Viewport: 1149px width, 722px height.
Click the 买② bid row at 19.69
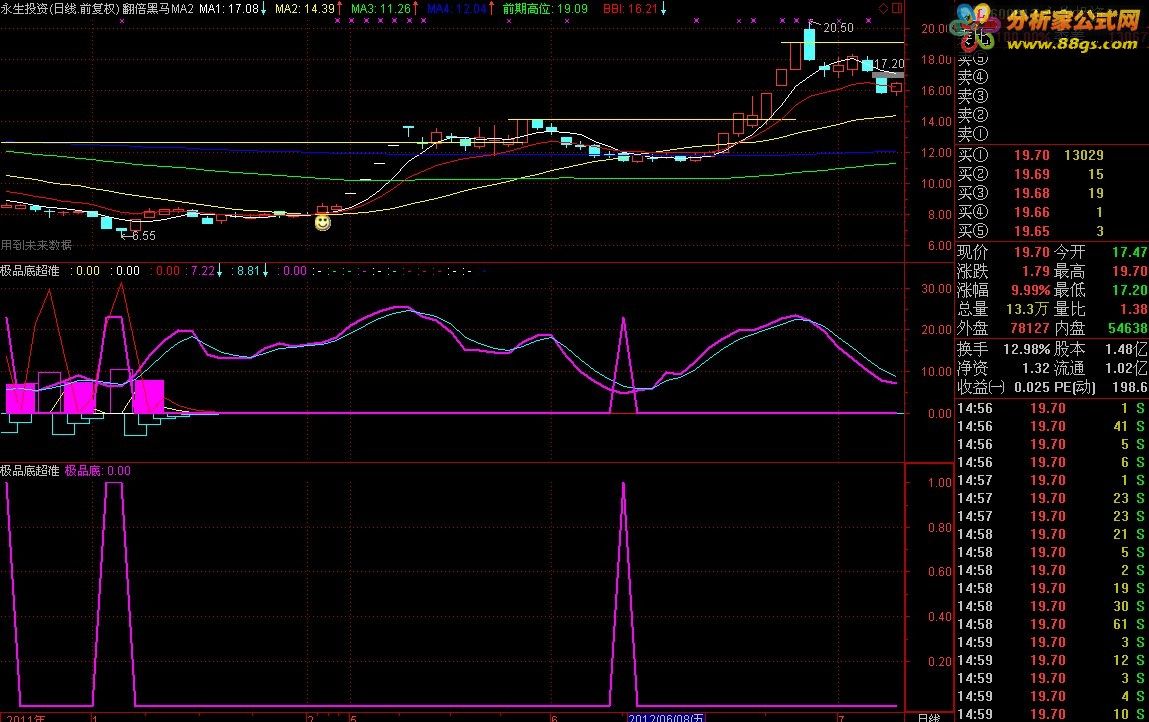point(1052,174)
